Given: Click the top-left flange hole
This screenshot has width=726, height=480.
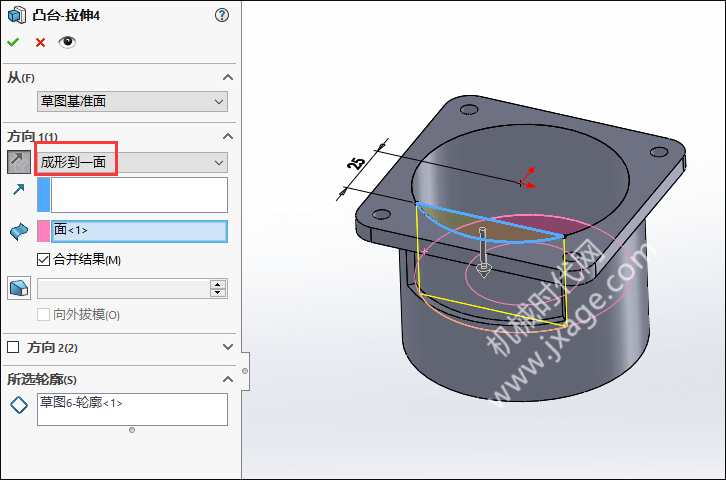Looking at the screenshot, I should 469,110.
